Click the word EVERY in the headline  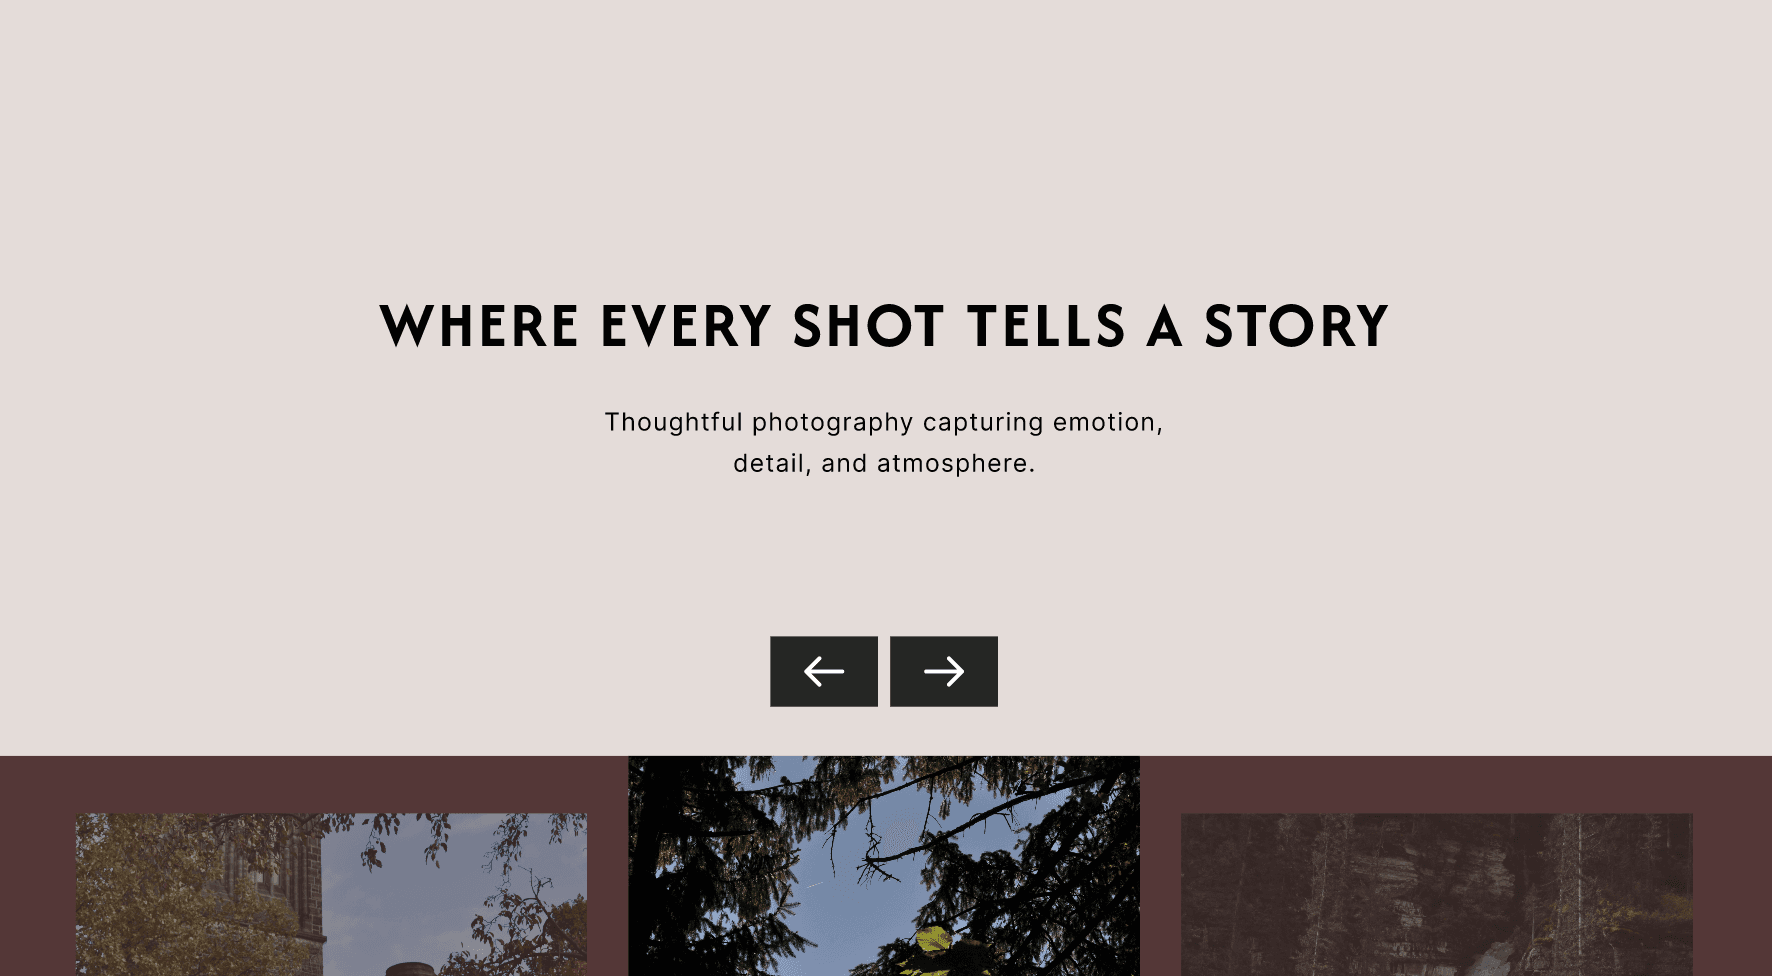tap(686, 327)
